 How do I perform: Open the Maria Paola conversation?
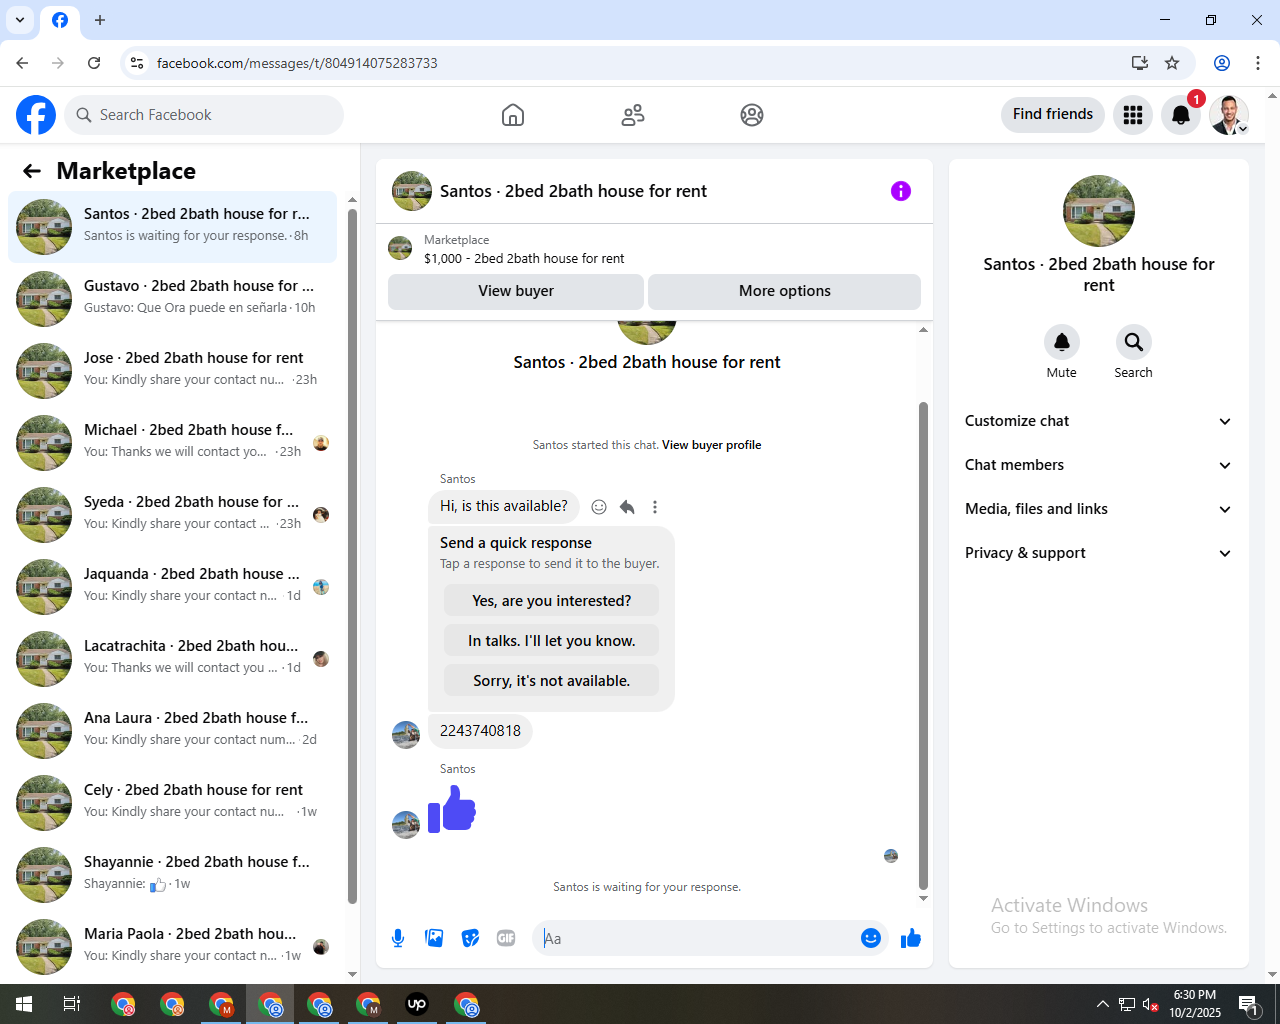coord(172,945)
